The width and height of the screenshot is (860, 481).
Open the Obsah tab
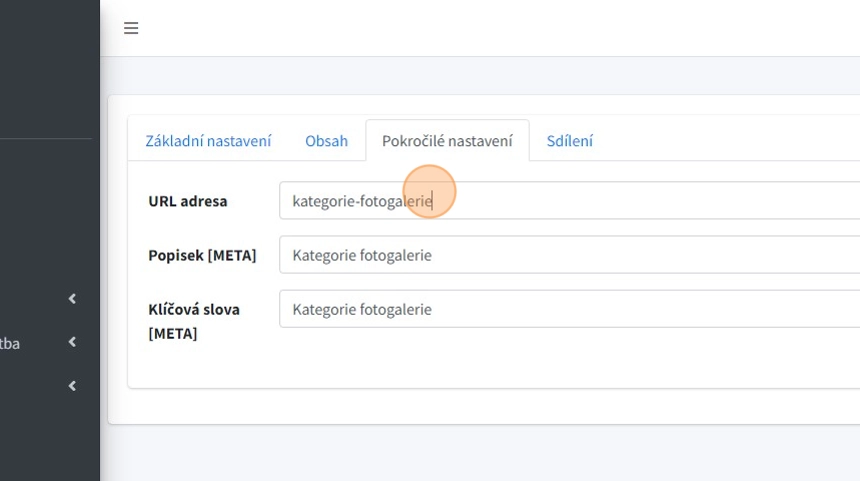tap(326, 141)
